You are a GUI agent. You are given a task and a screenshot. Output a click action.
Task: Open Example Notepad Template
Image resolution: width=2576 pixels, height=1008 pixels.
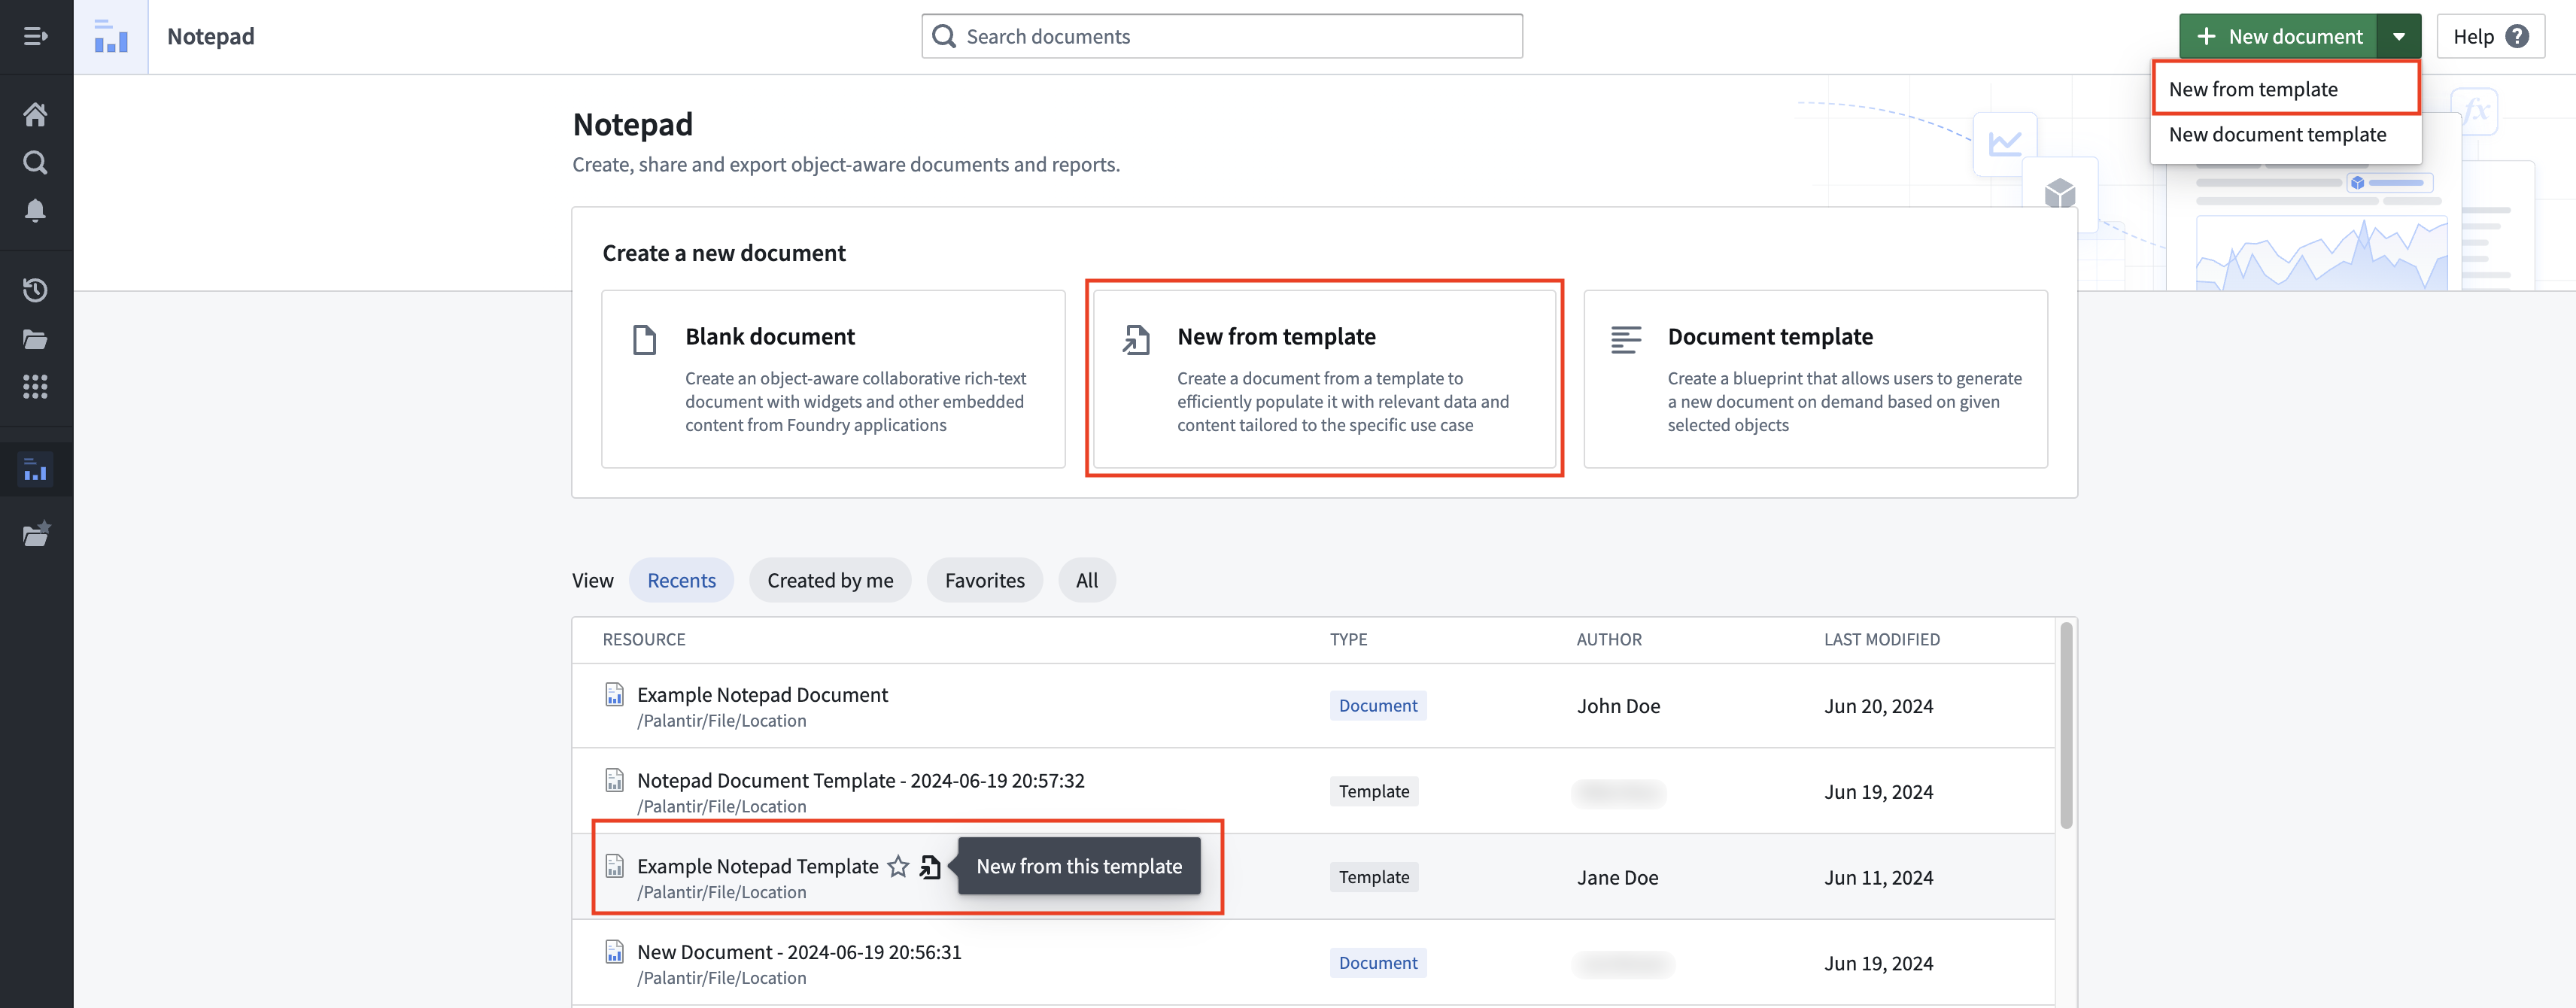pyautogui.click(x=757, y=866)
